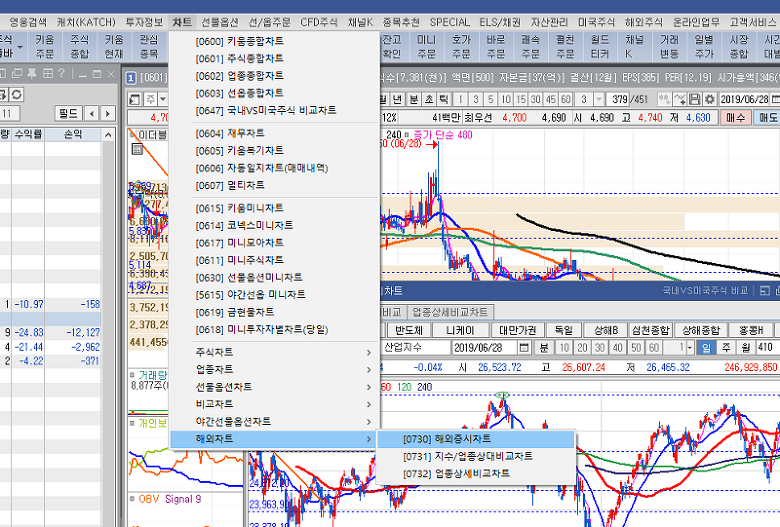The height and width of the screenshot is (527, 780).
Task: Open the interval dropdown showing 1 in overseas chart
Action: [x=690, y=347]
